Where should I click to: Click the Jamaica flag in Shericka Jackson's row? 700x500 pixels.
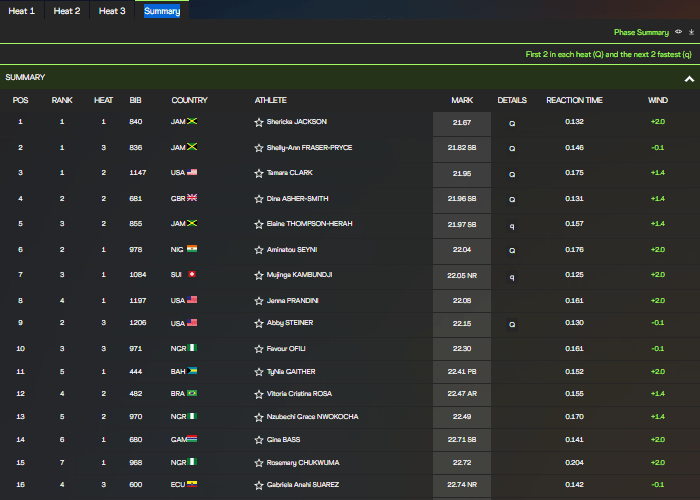pyautogui.click(x=191, y=122)
